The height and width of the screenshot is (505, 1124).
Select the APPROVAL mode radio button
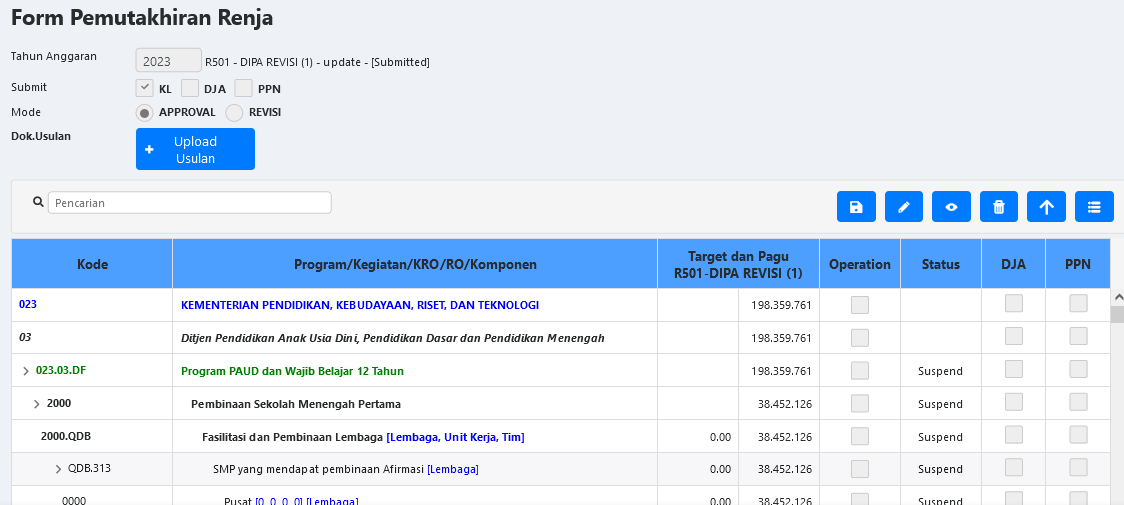pyautogui.click(x=145, y=113)
